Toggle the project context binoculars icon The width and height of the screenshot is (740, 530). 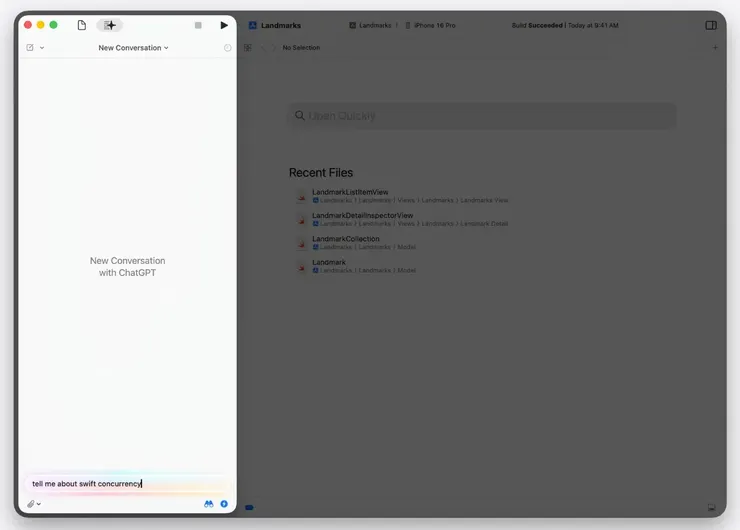pos(209,504)
